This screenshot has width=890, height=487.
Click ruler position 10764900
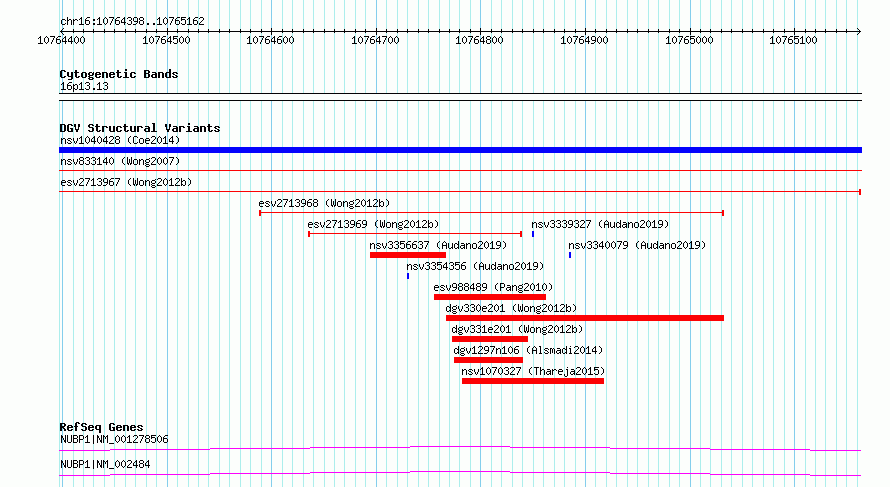(x=584, y=40)
